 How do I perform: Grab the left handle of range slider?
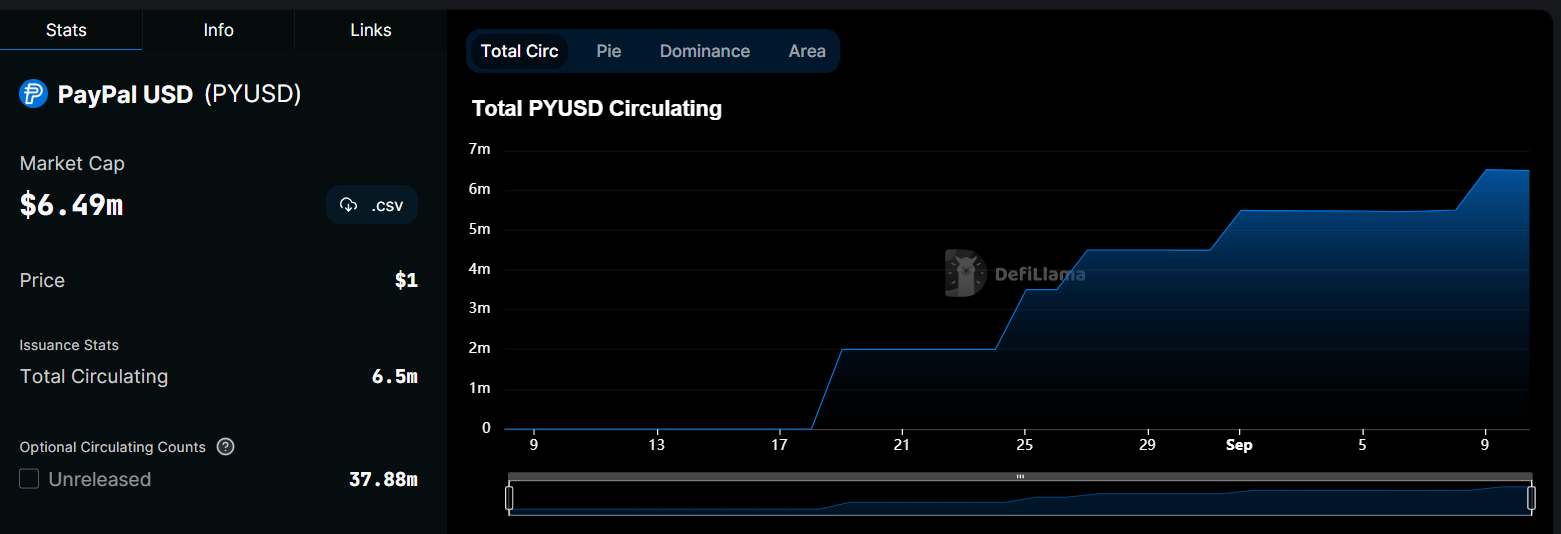(509, 497)
